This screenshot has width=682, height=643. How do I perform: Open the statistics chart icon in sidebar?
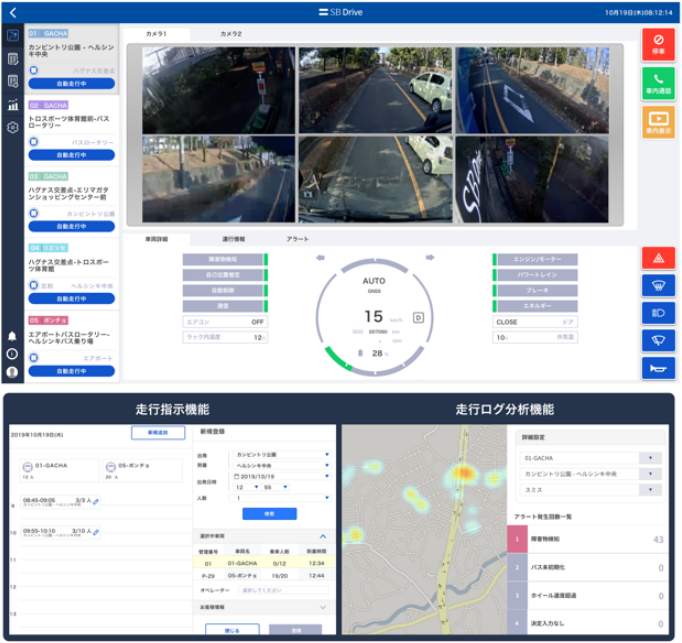(13, 105)
